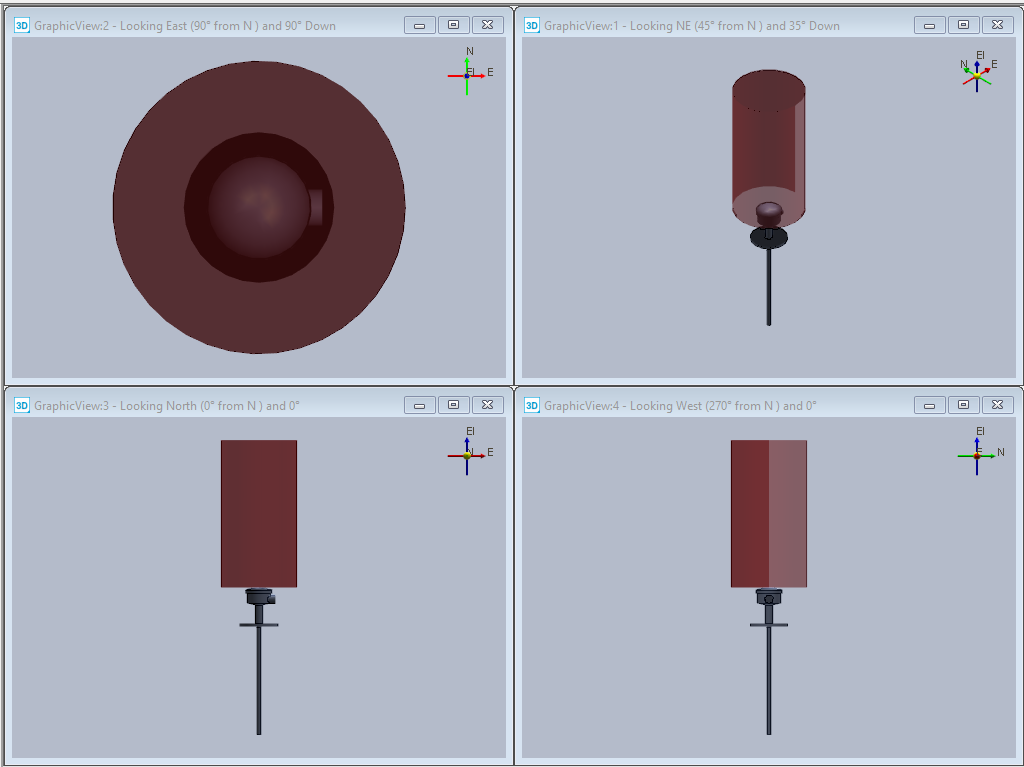Maximize the GraphicView:2 Looking East window
The image size is (1024, 767).
[453, 25]
